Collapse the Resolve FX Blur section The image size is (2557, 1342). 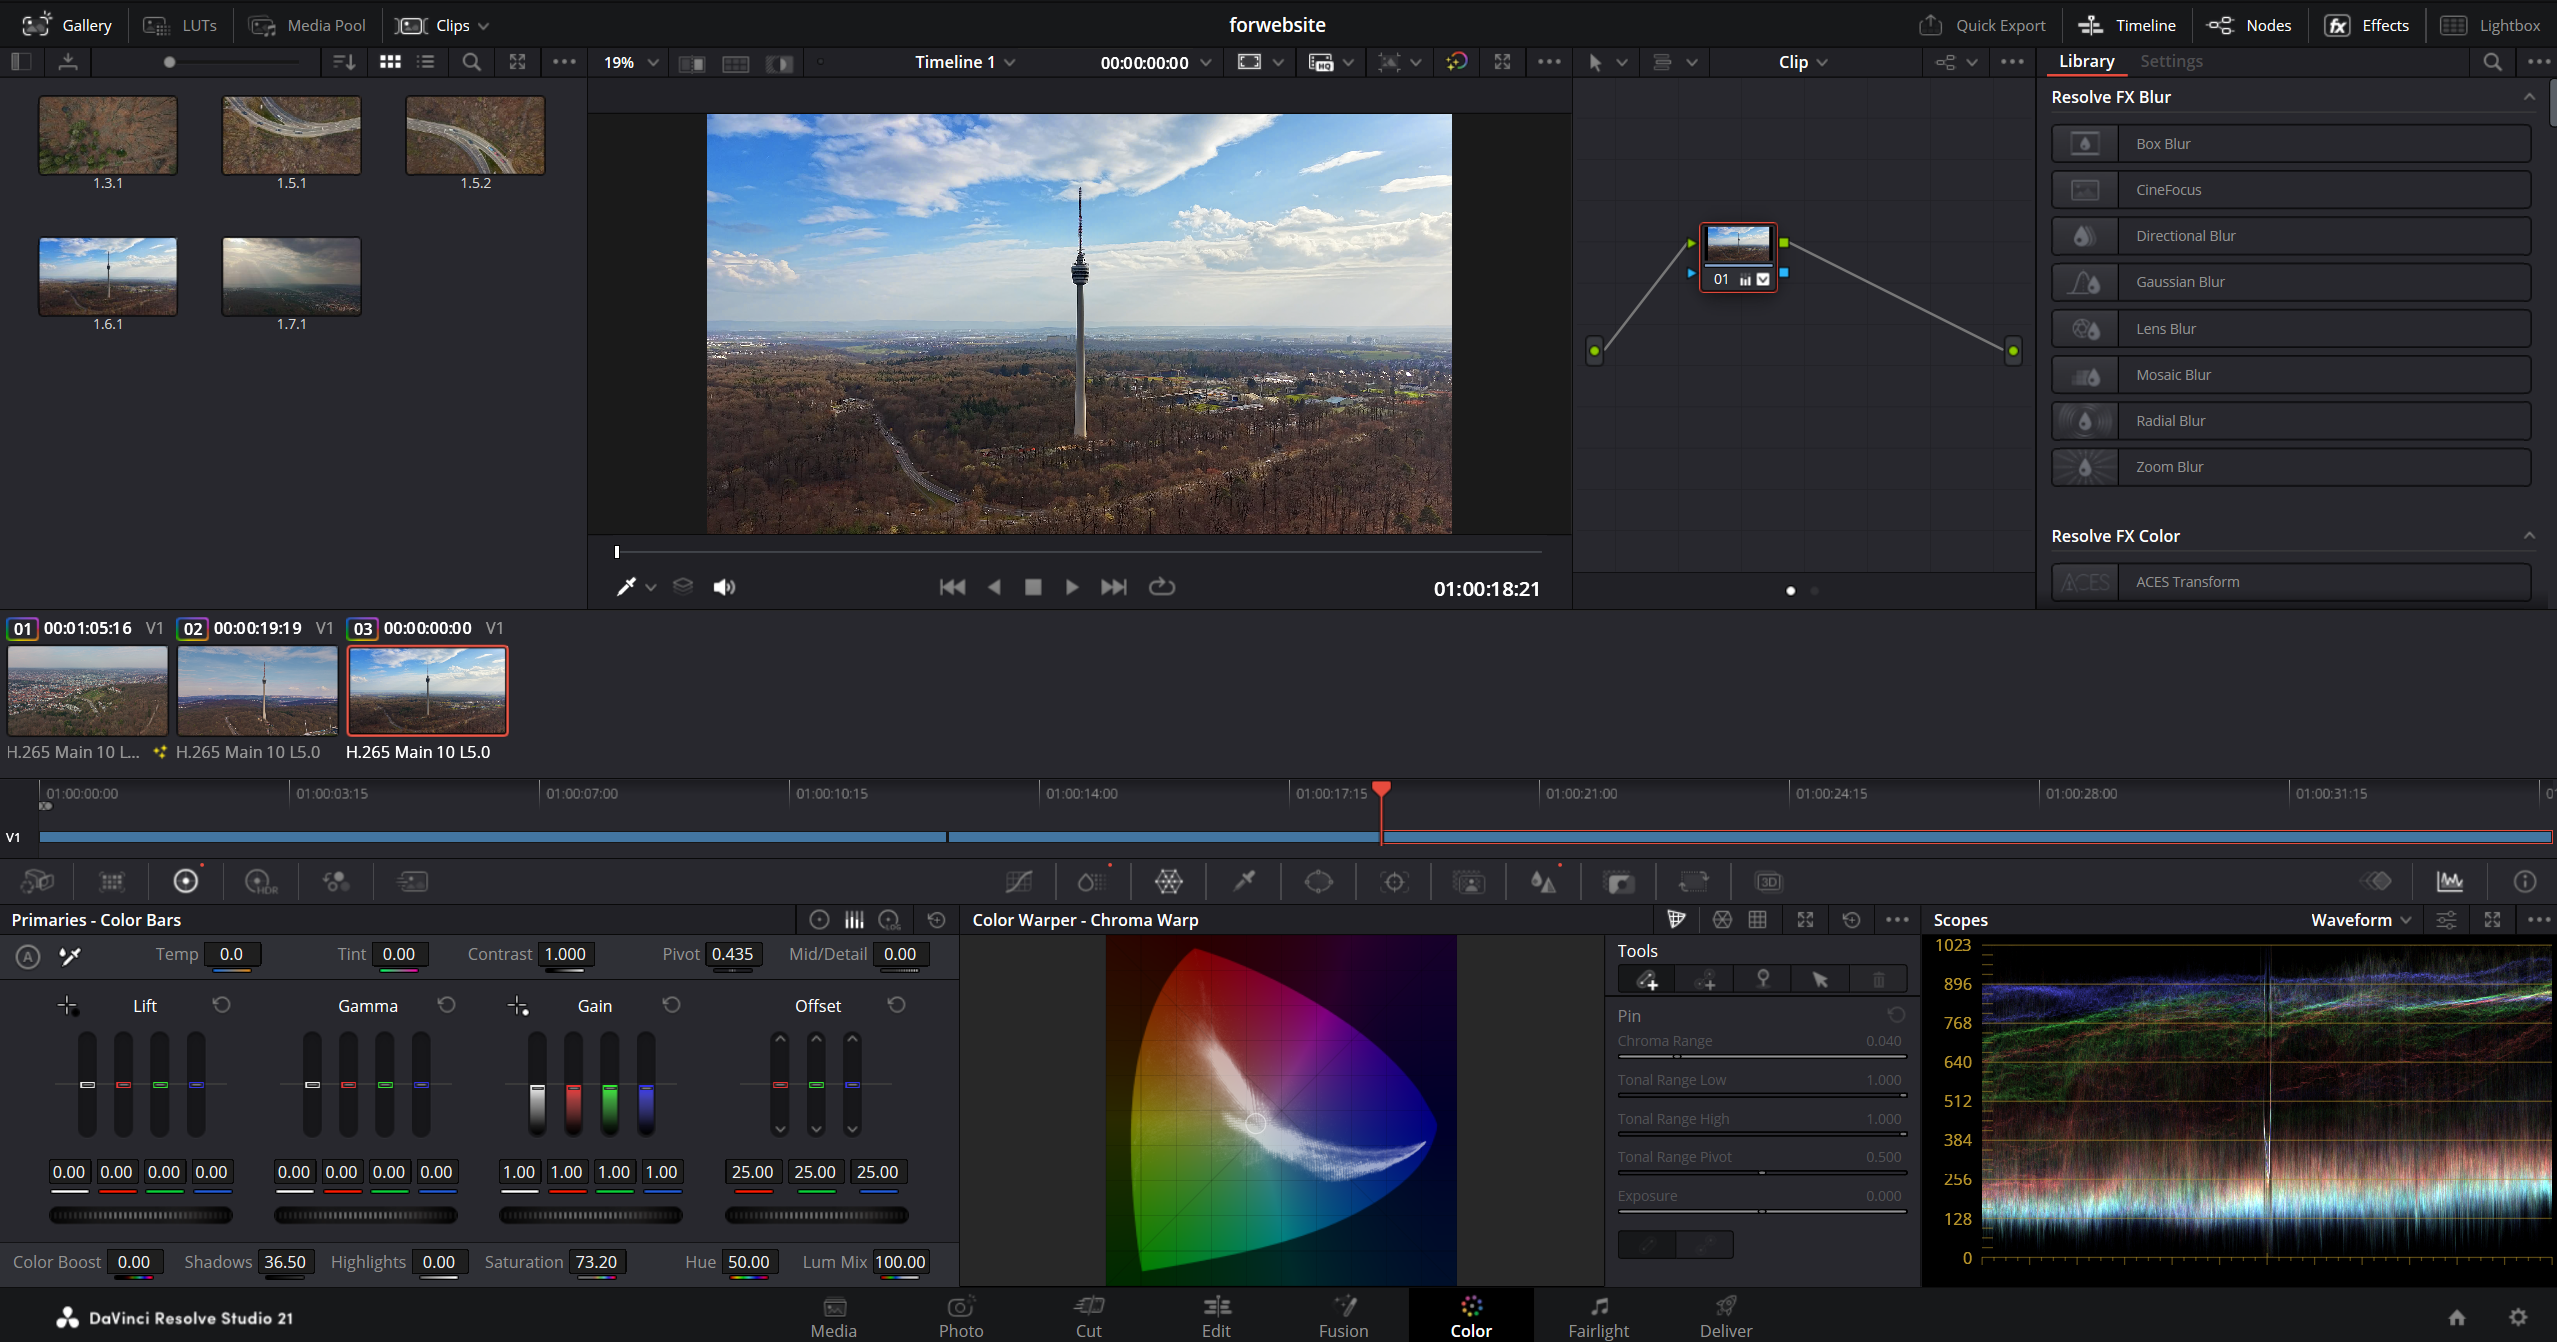point(2528,97)
